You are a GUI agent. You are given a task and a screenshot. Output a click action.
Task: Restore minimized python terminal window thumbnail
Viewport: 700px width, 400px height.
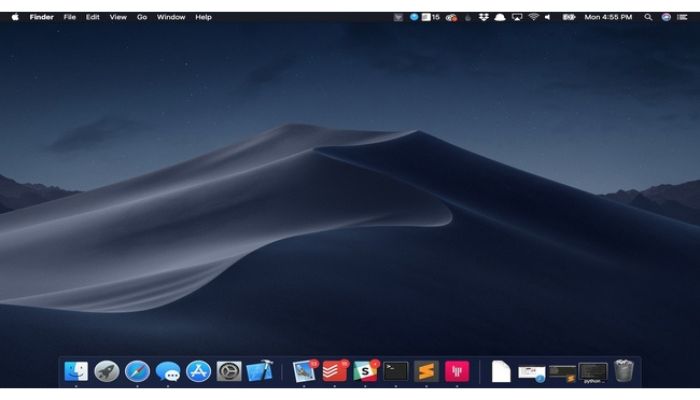click(x=593, y=373)
